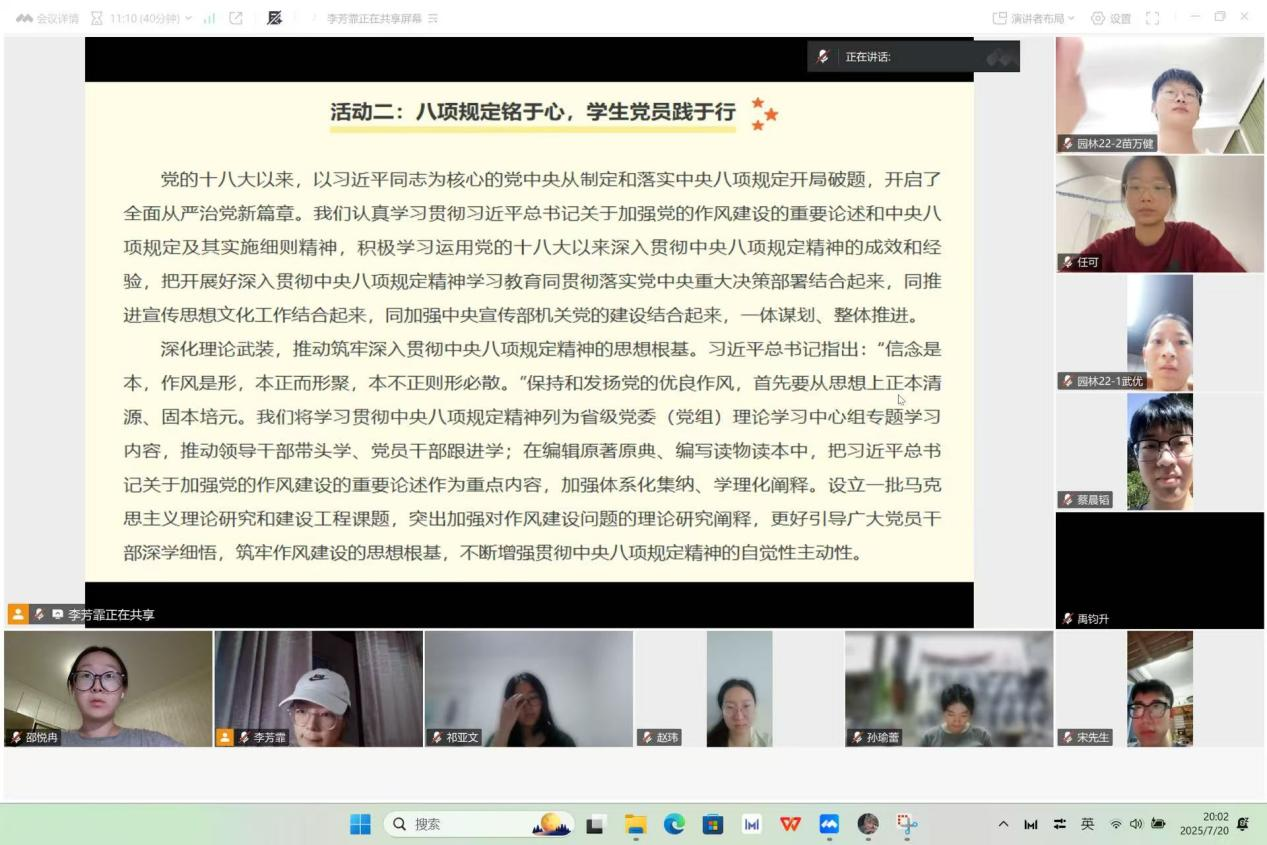Click the pop-out window icon in top bar
This screenshot has height=845, width=1267.
tap(236, 18)
